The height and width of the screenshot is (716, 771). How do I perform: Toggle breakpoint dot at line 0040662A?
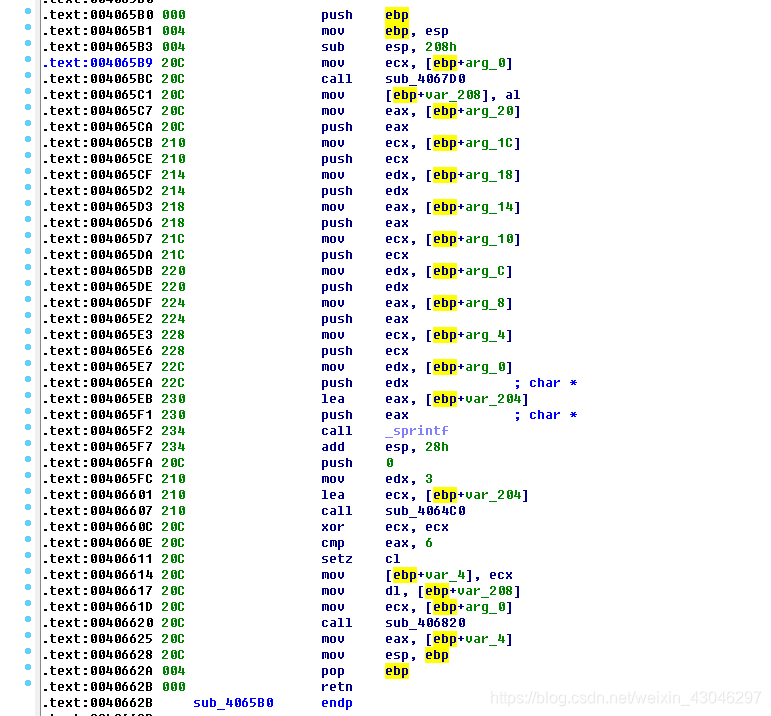coord(28,667)
